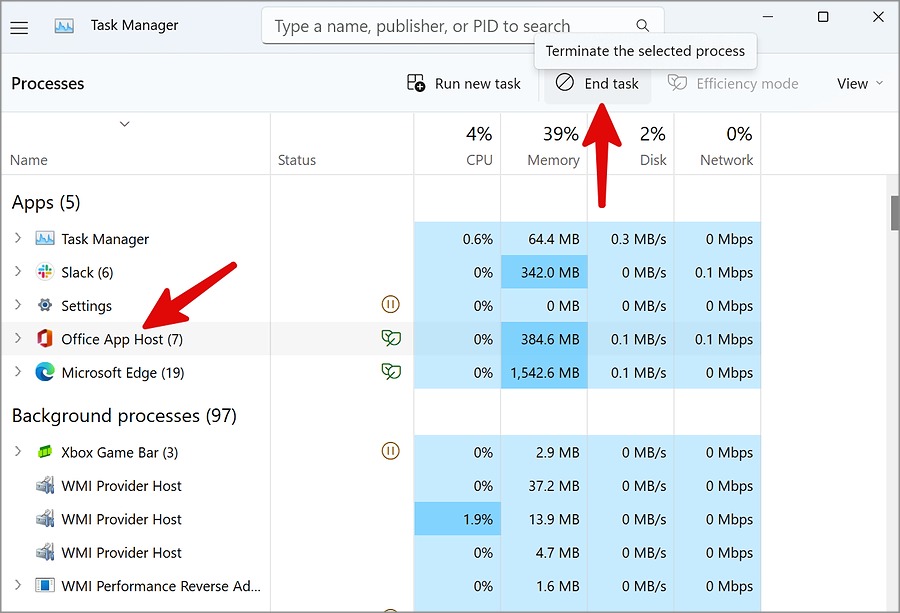Sort processes by the Memory column
Viewport: 900px width, 613px height.
click(544, 145)
